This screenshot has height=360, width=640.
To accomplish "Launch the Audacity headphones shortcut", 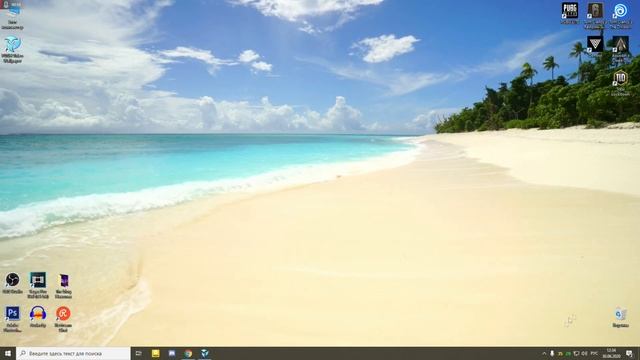I will pyautogui.click(x=38, y=317).
